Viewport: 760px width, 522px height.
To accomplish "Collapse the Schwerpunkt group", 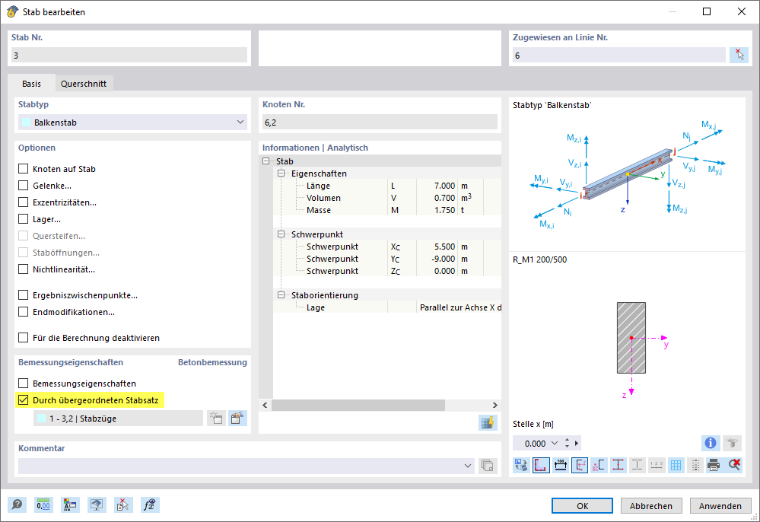I will pos(281,234).
